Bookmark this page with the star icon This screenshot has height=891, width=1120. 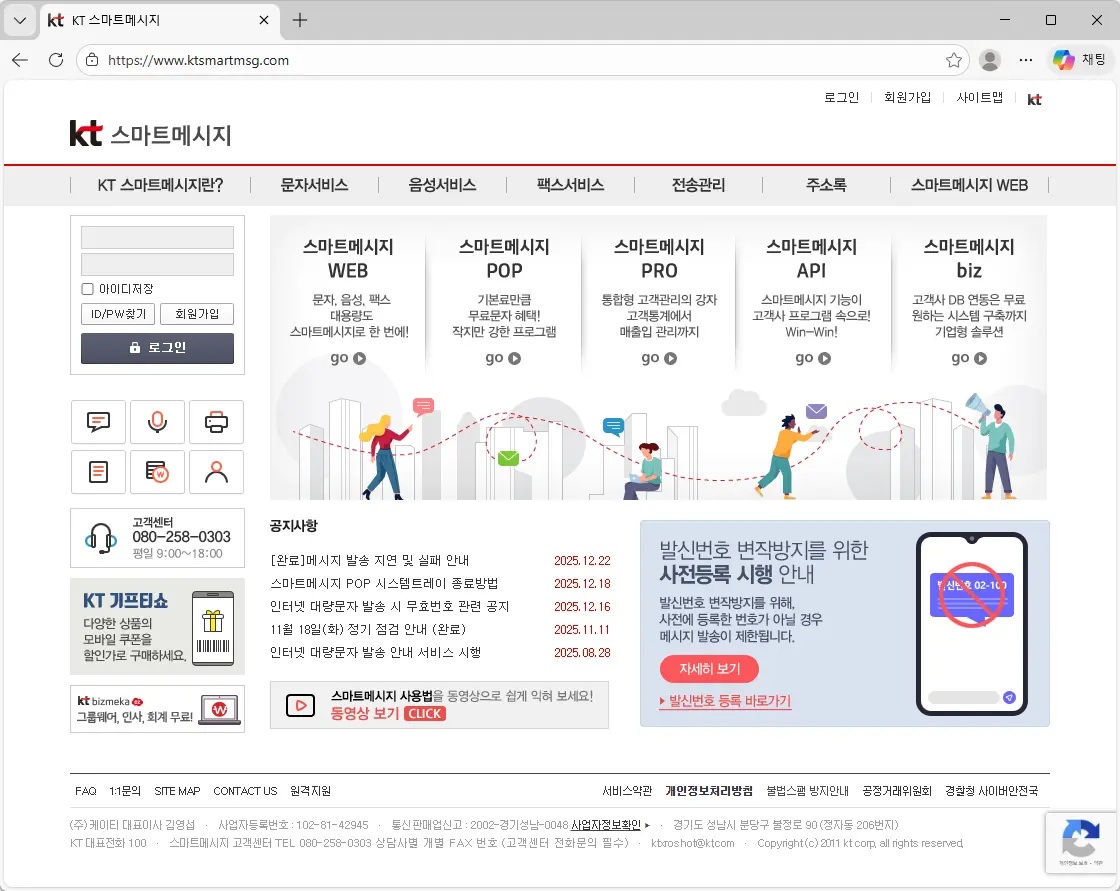pyautogui.click(x=954, y=60)
